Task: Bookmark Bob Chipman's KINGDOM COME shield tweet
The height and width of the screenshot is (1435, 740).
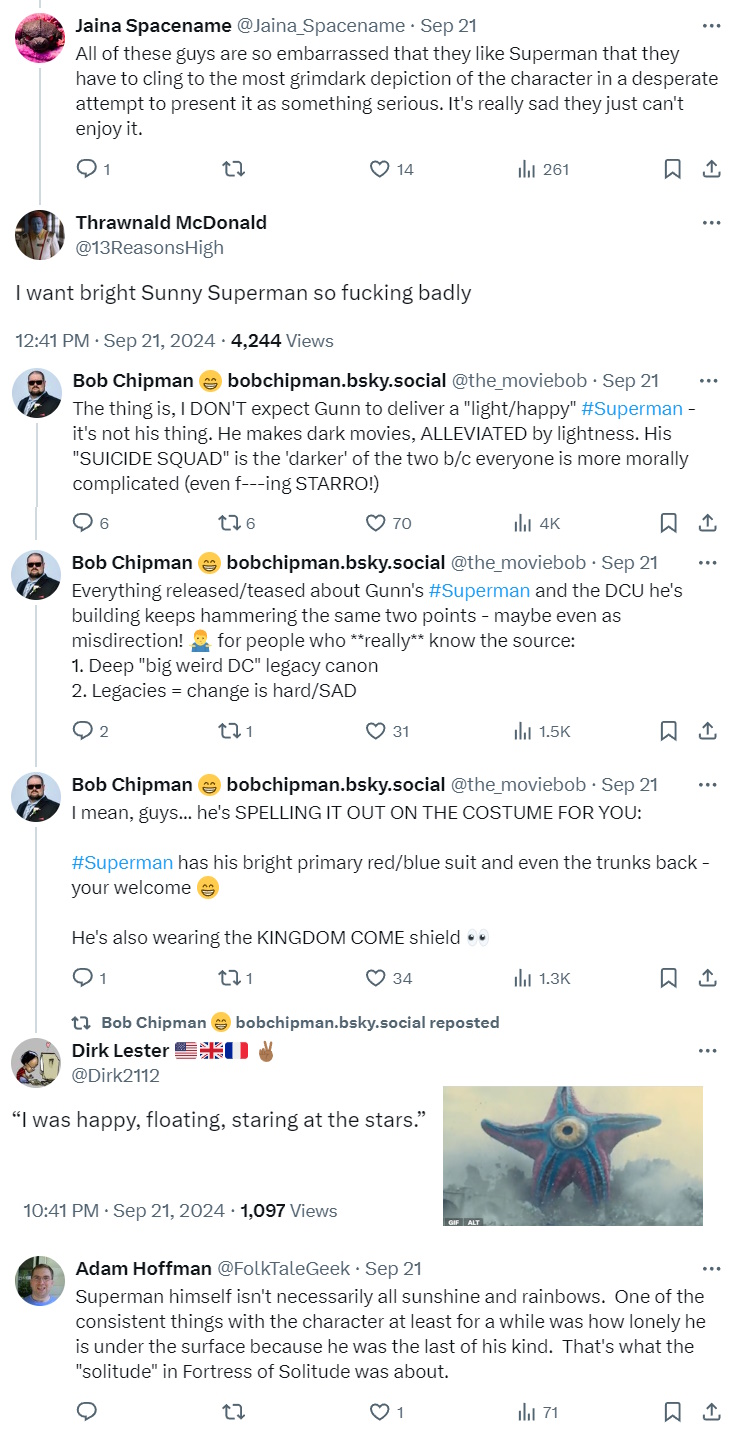Action: (669, 977)
